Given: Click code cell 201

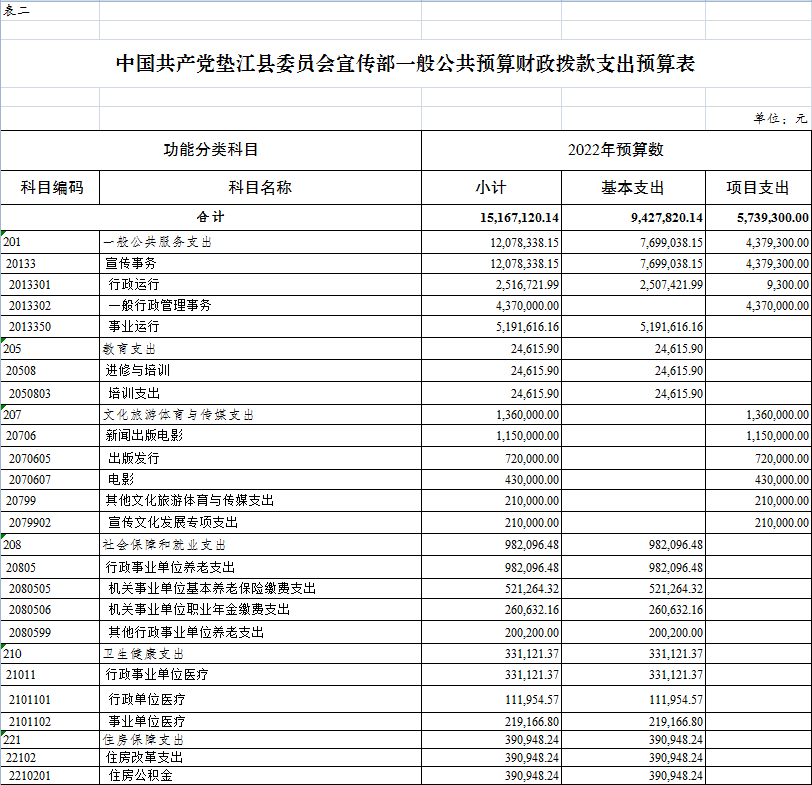Looking at the screenshot, I should click(50, 242).
